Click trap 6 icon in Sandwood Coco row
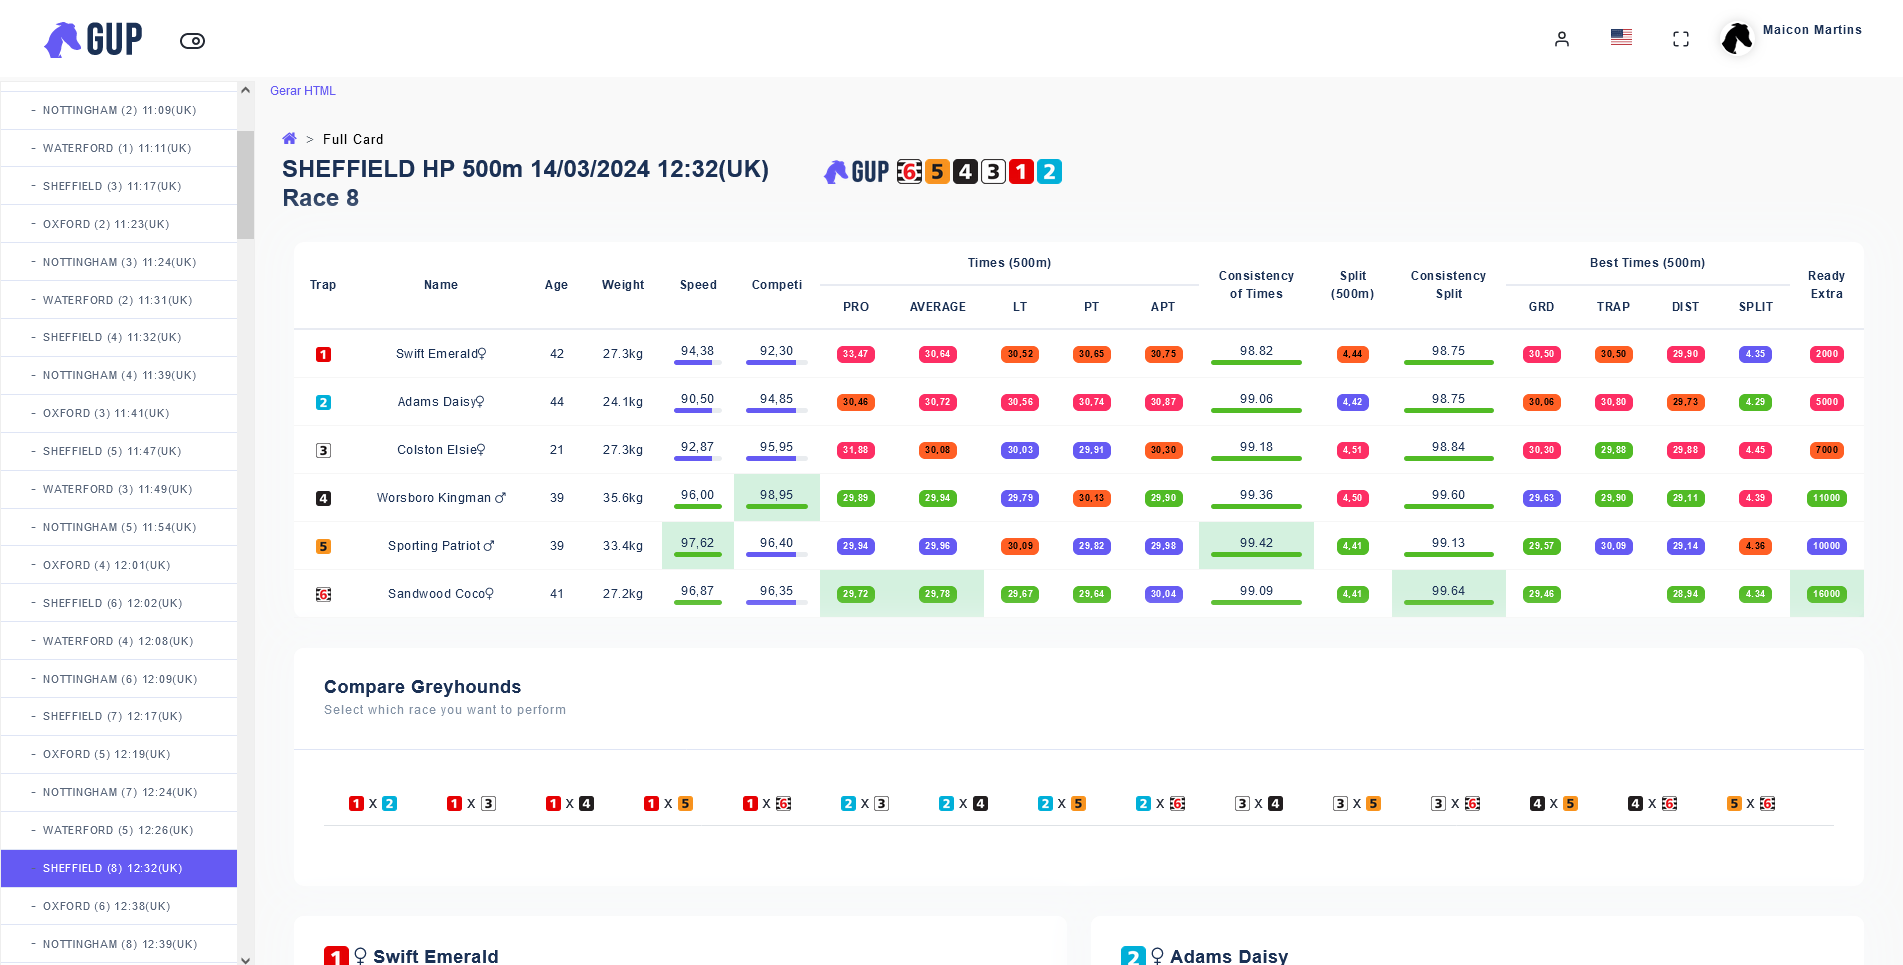1903x965 pixels. pos(323,594)
